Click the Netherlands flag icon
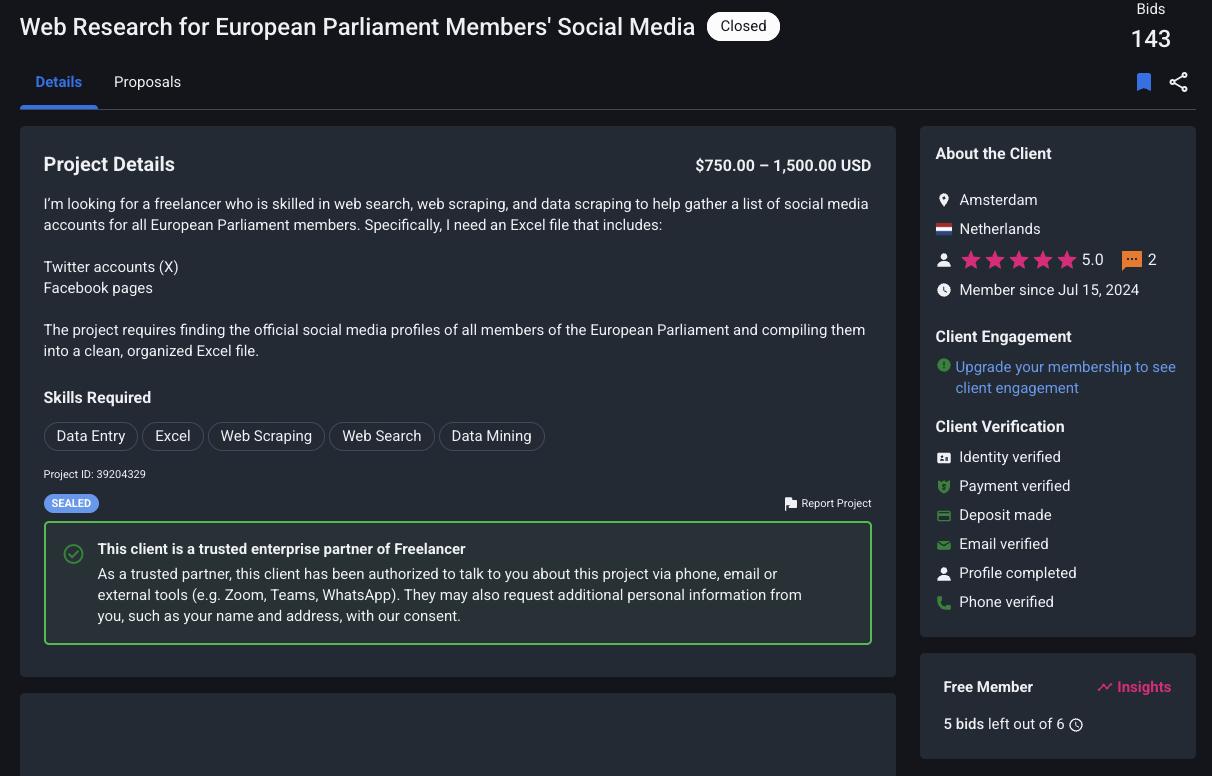This screenshot has height=776, width=1212. (x=944, y=229)
